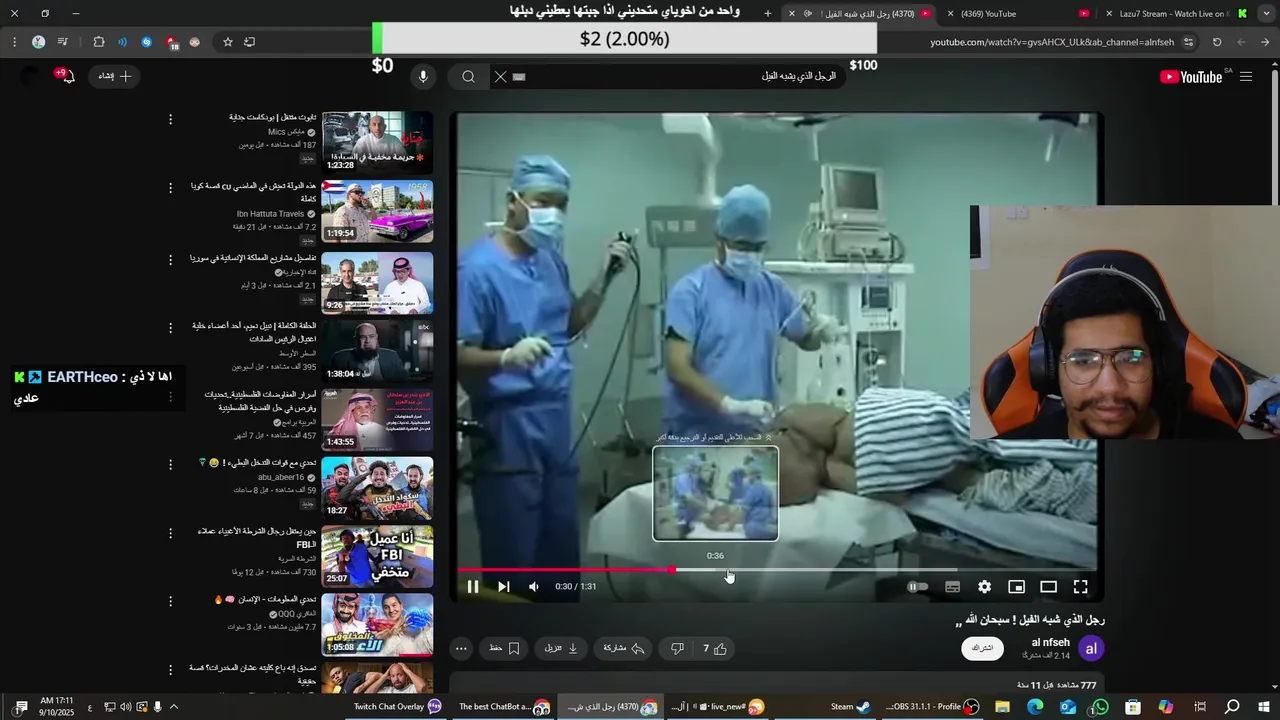
Task: Enter full screen video mode
Action: pyautogui.click(x=1080, y=587)
